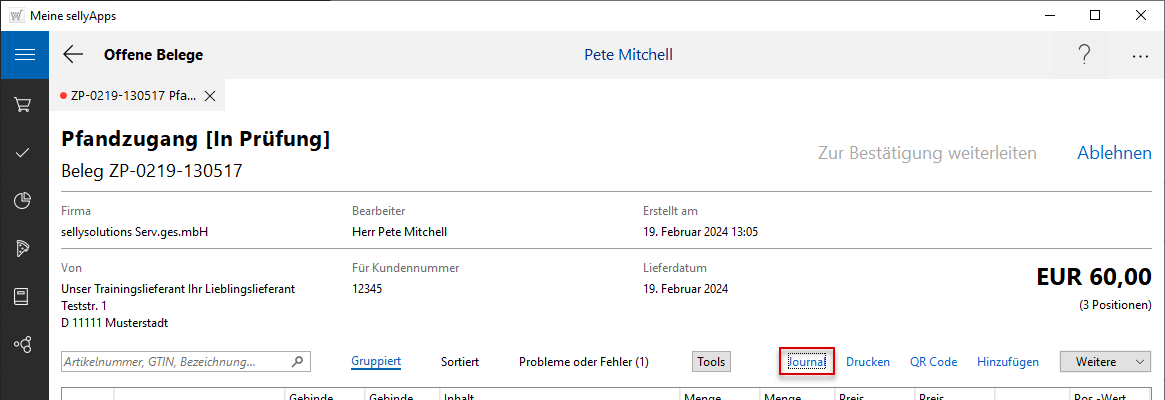Viewport: 1165px width, 400px height.
Task: Click the checkmark sidebar icon
Action: point(24,153)
